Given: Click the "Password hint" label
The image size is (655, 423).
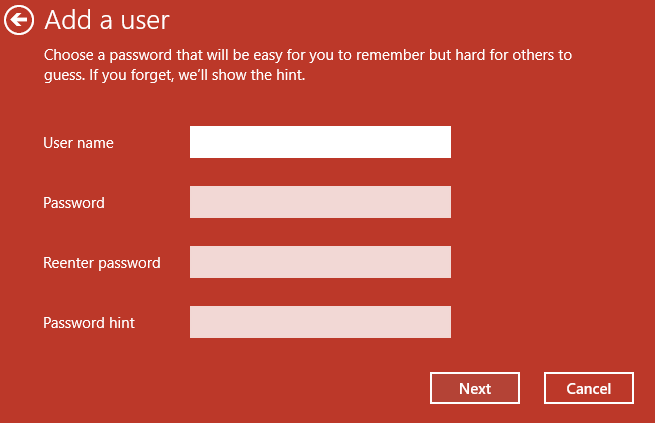Looking at the screenshot, I should pos(89,323).
